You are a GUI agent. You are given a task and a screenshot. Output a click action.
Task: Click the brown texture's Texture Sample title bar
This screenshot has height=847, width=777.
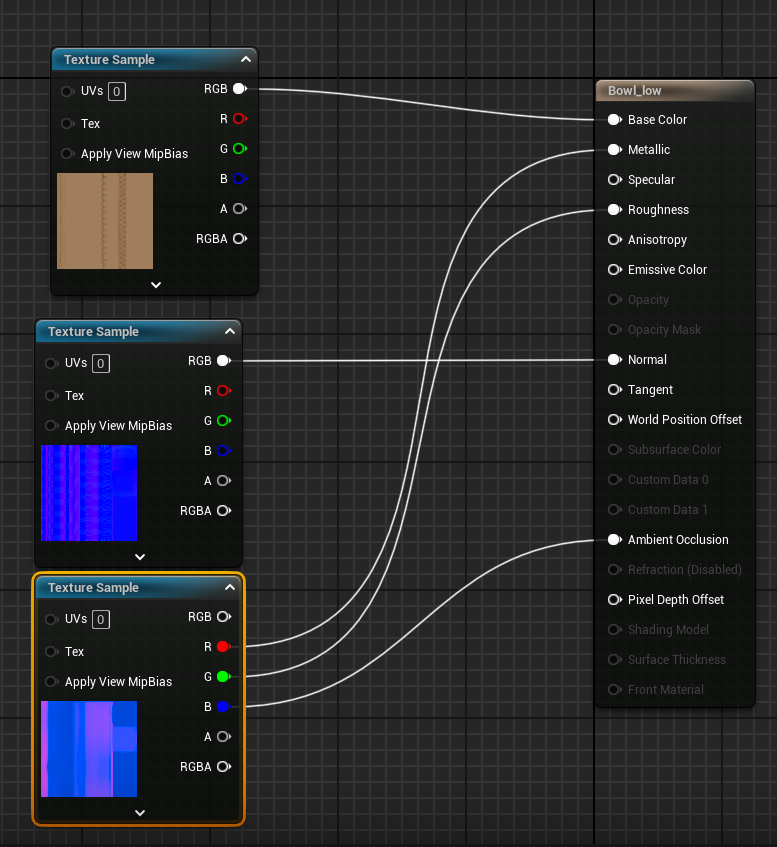point(155,59)
